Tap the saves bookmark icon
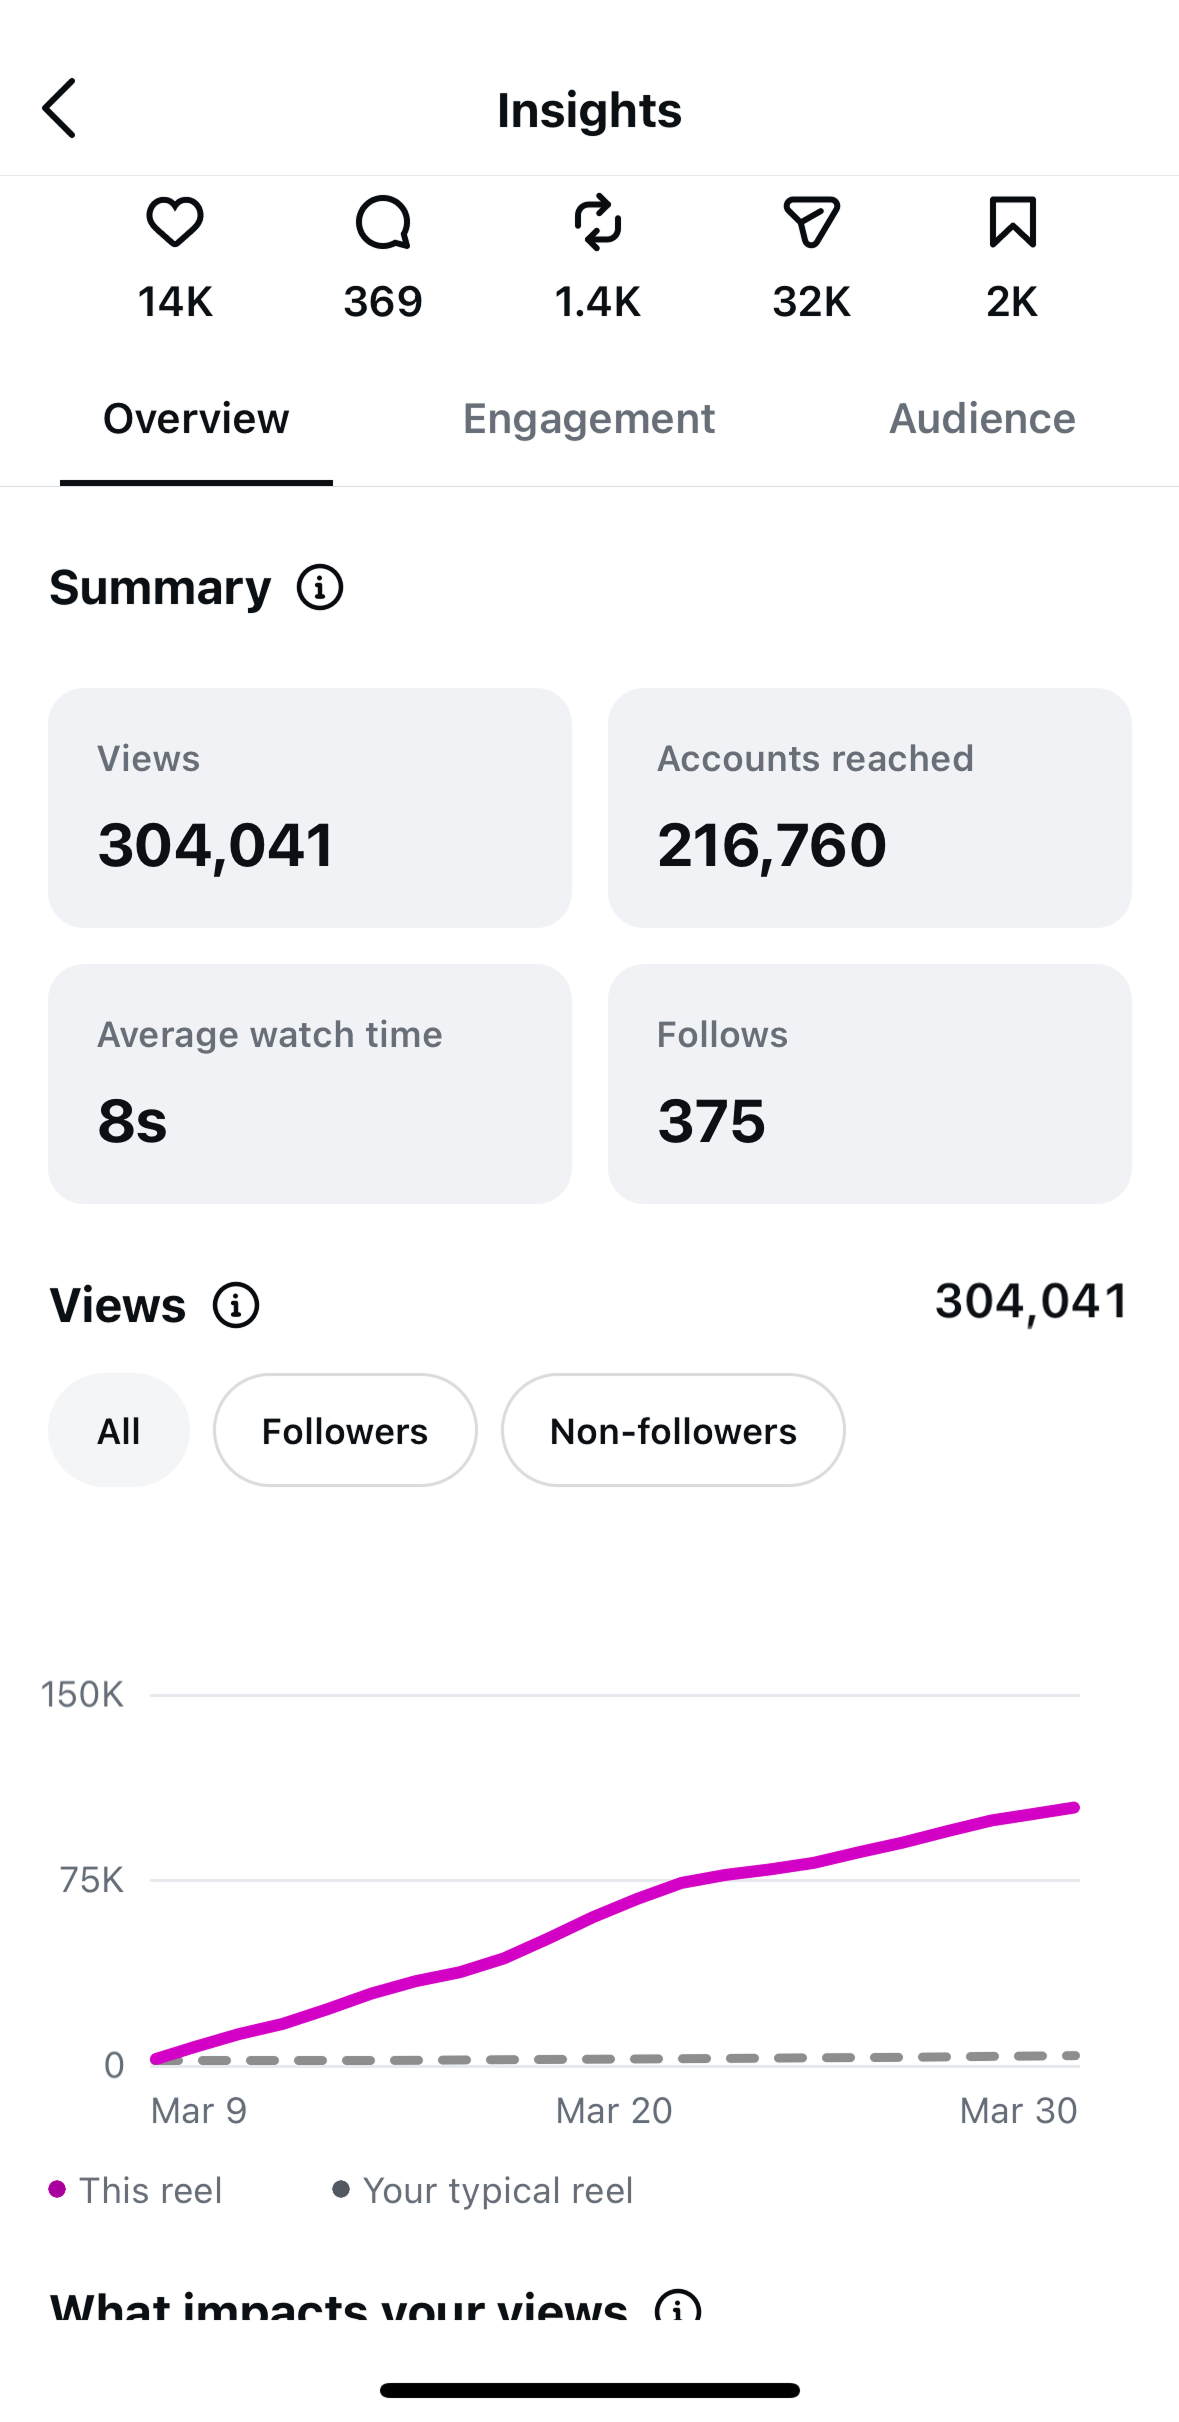 click(x=1012, y=222)
